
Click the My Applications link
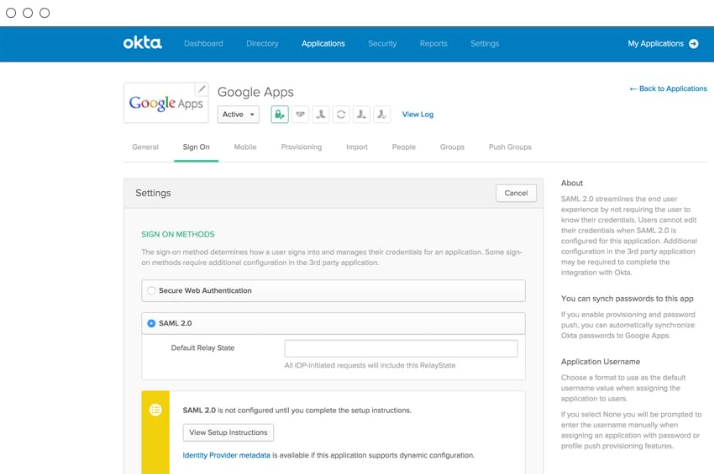click(656, 44)
